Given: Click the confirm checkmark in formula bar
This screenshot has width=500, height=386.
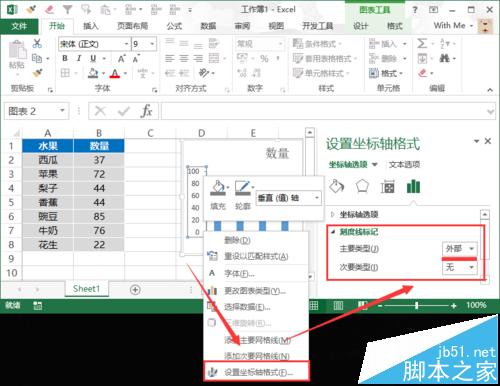Looking at the screenshot, I should click(x=124, y=111).
